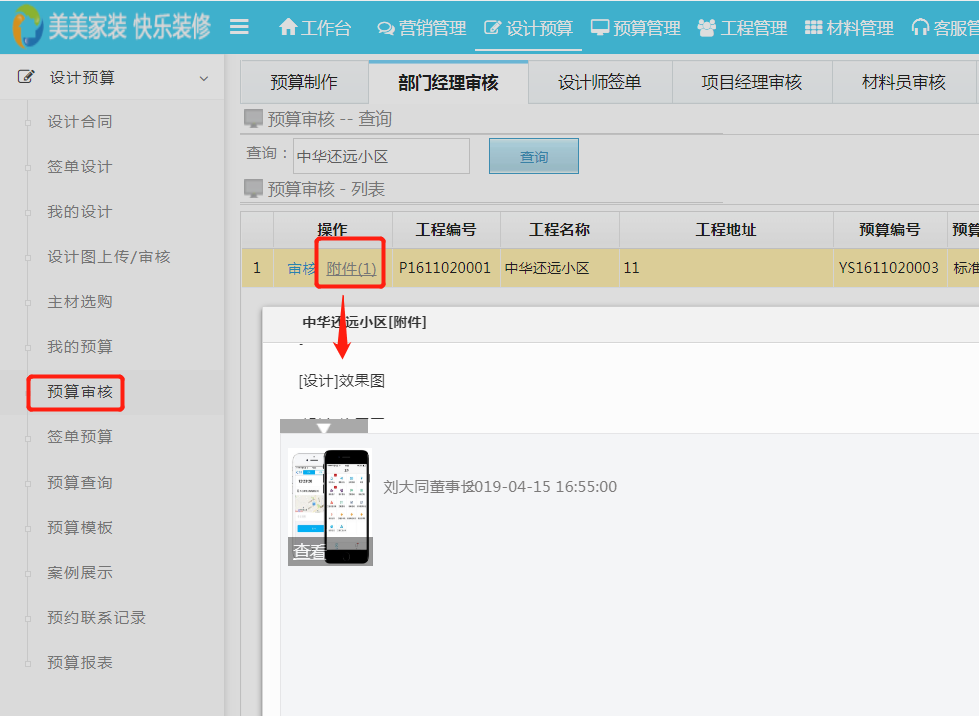The height and width of the screenshot is (716, 979).
Task: View the phone effect image thumbnail
Action: click(x=329, y=505)
